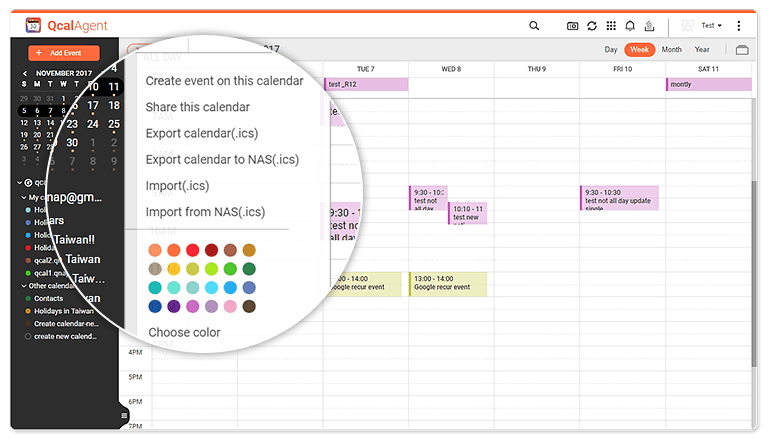
Task: Collapse the My calendars group
Action: tap(24, 197)
